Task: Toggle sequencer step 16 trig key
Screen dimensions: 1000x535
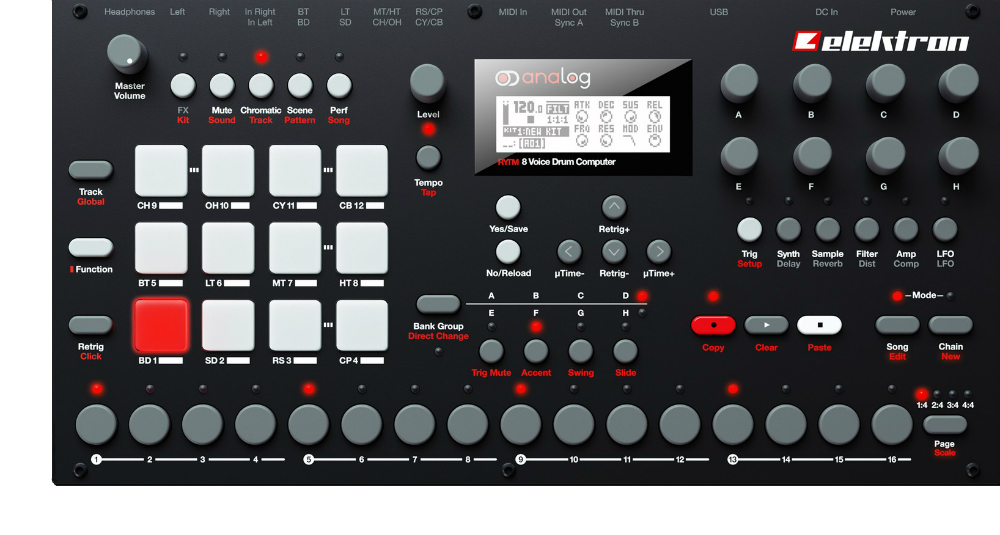Action: coord(892,424)
